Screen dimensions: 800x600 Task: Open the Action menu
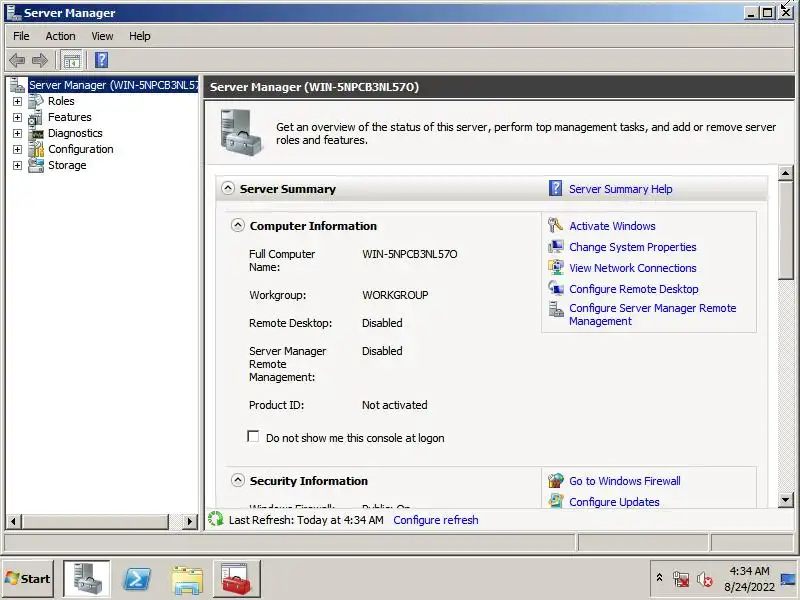click(60, 36)
